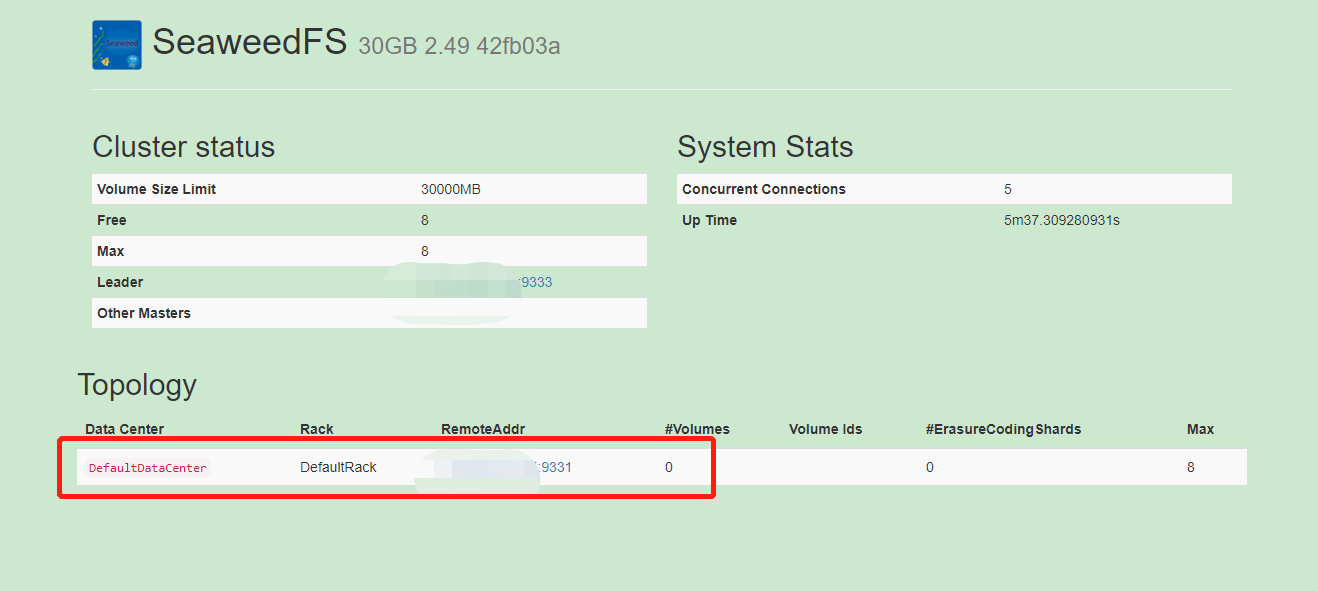Viewport: 1318px width, 591px height.
Task: Click the uptime value 5m37.309280931s
Action: (x=1062, y=220)
